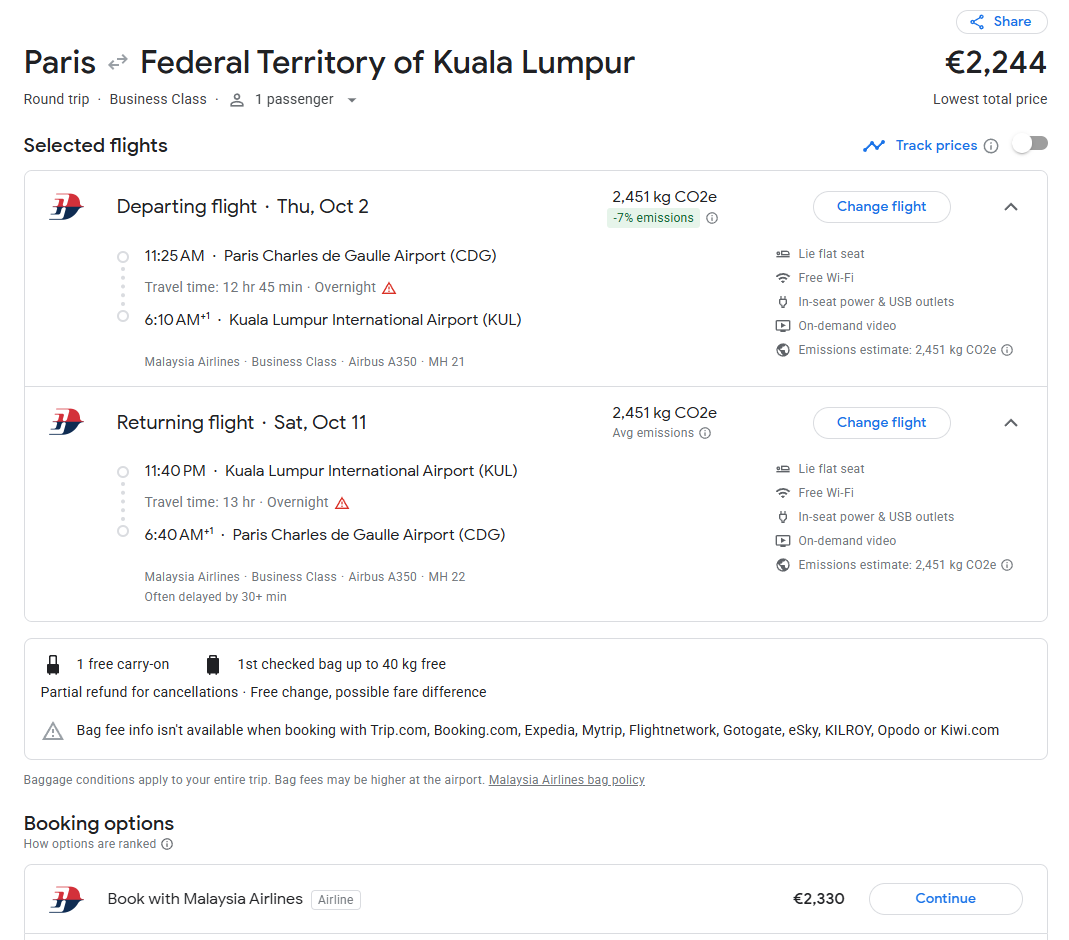
Task: Click returning emissions estimate info icon
Action: pyautogui.click(x=1007, y=566)
